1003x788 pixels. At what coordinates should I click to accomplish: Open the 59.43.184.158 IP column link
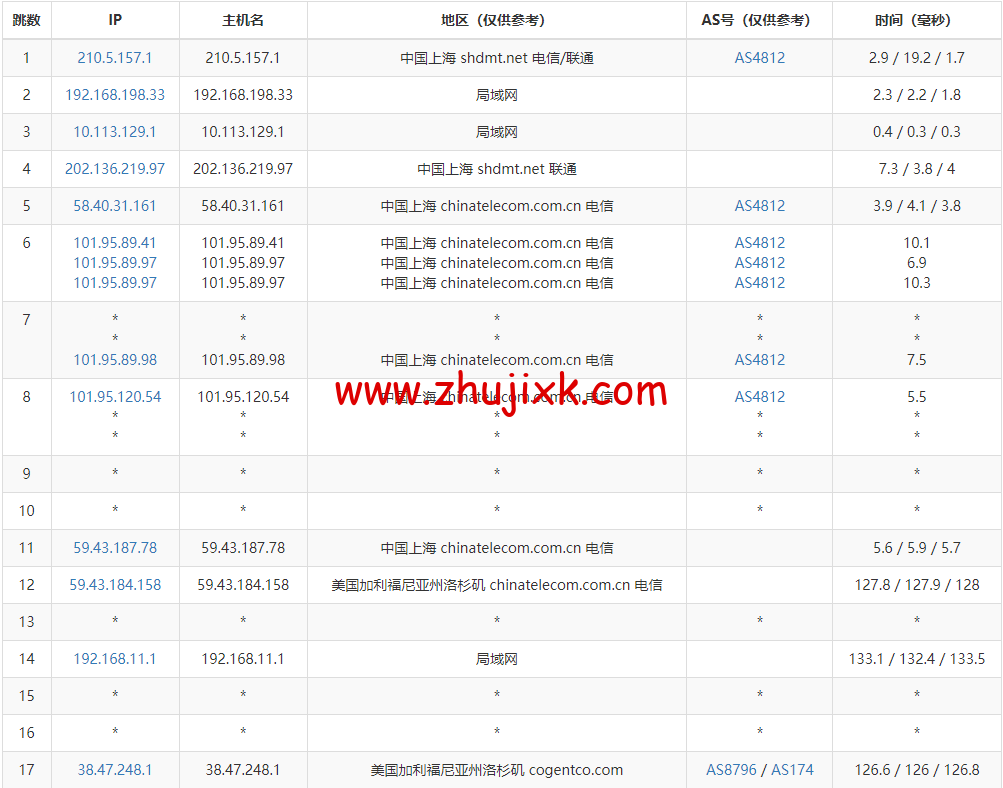pyautogui.click(x=115, y=585)
